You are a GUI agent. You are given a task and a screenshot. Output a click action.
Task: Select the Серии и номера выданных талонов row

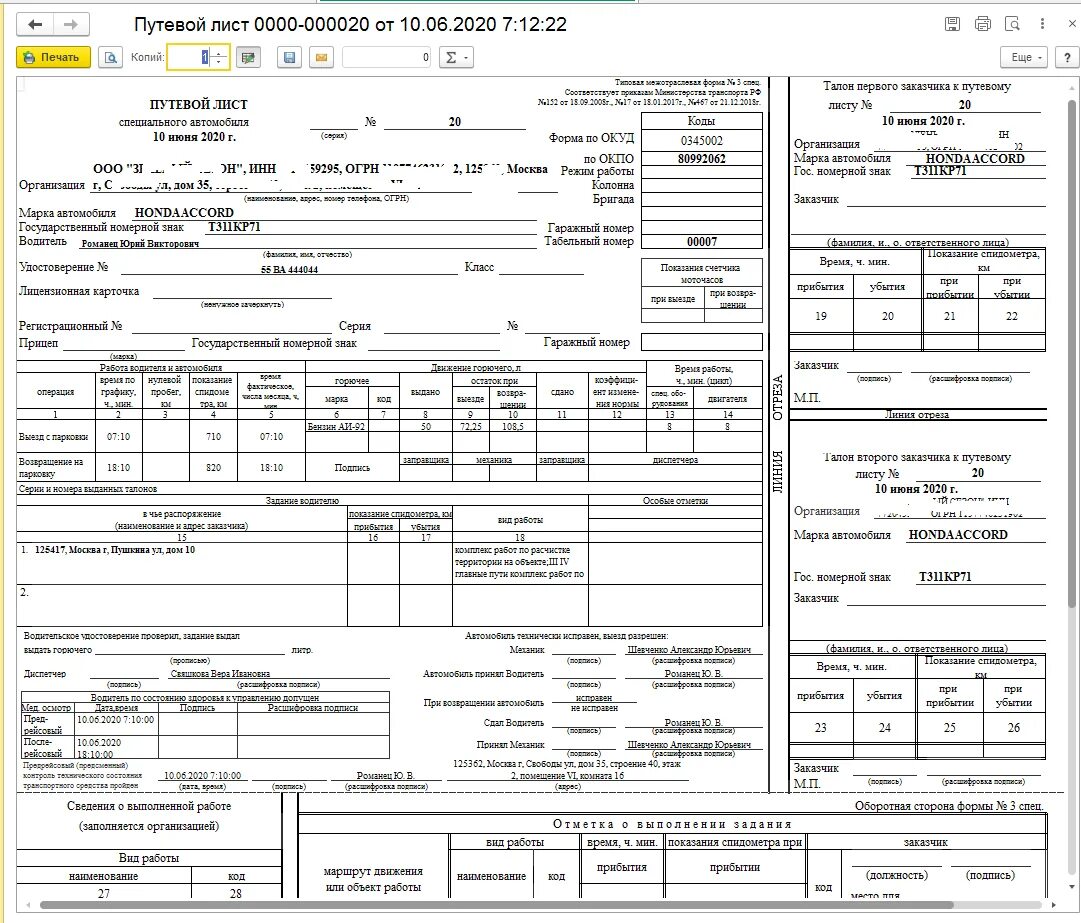(x=390, y=489)
